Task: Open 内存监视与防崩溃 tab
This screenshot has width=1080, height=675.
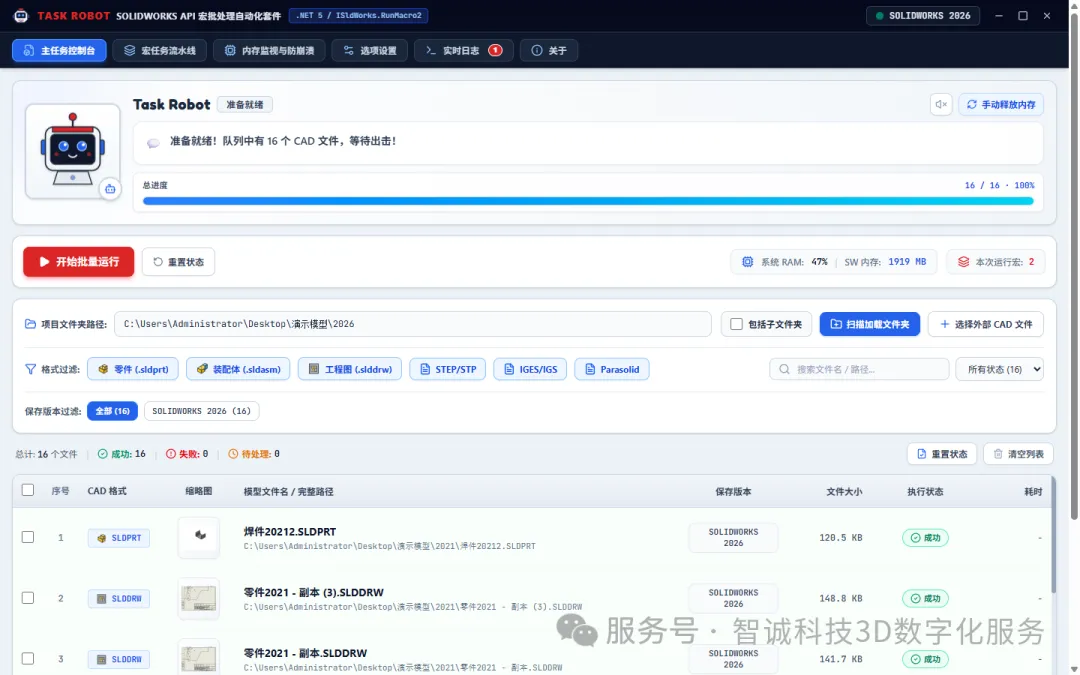Action: click(x=269, y=50)
